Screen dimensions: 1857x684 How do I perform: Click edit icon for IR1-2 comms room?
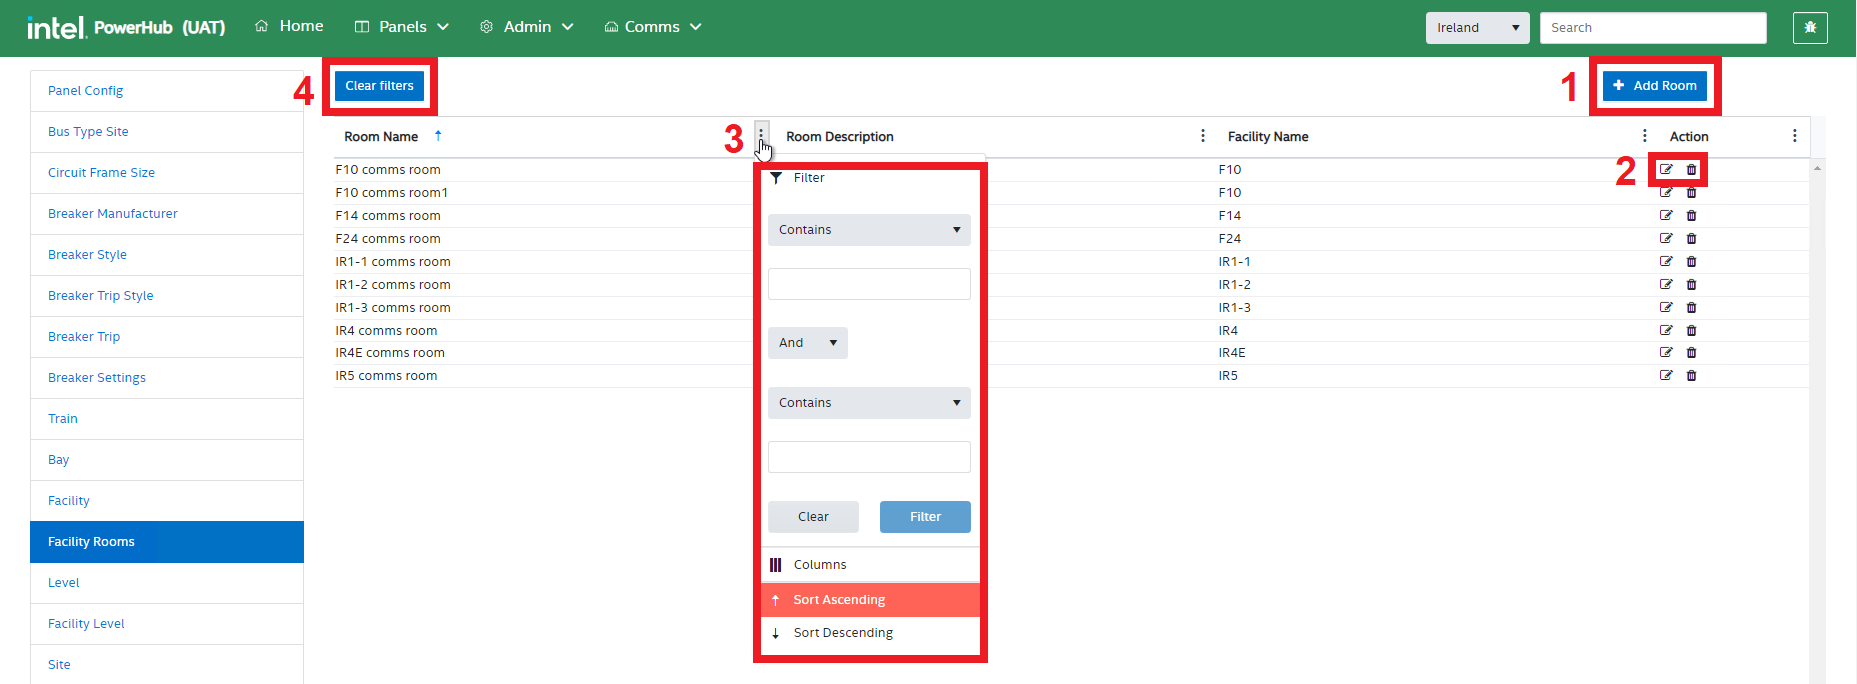[x=1666, y=285]
